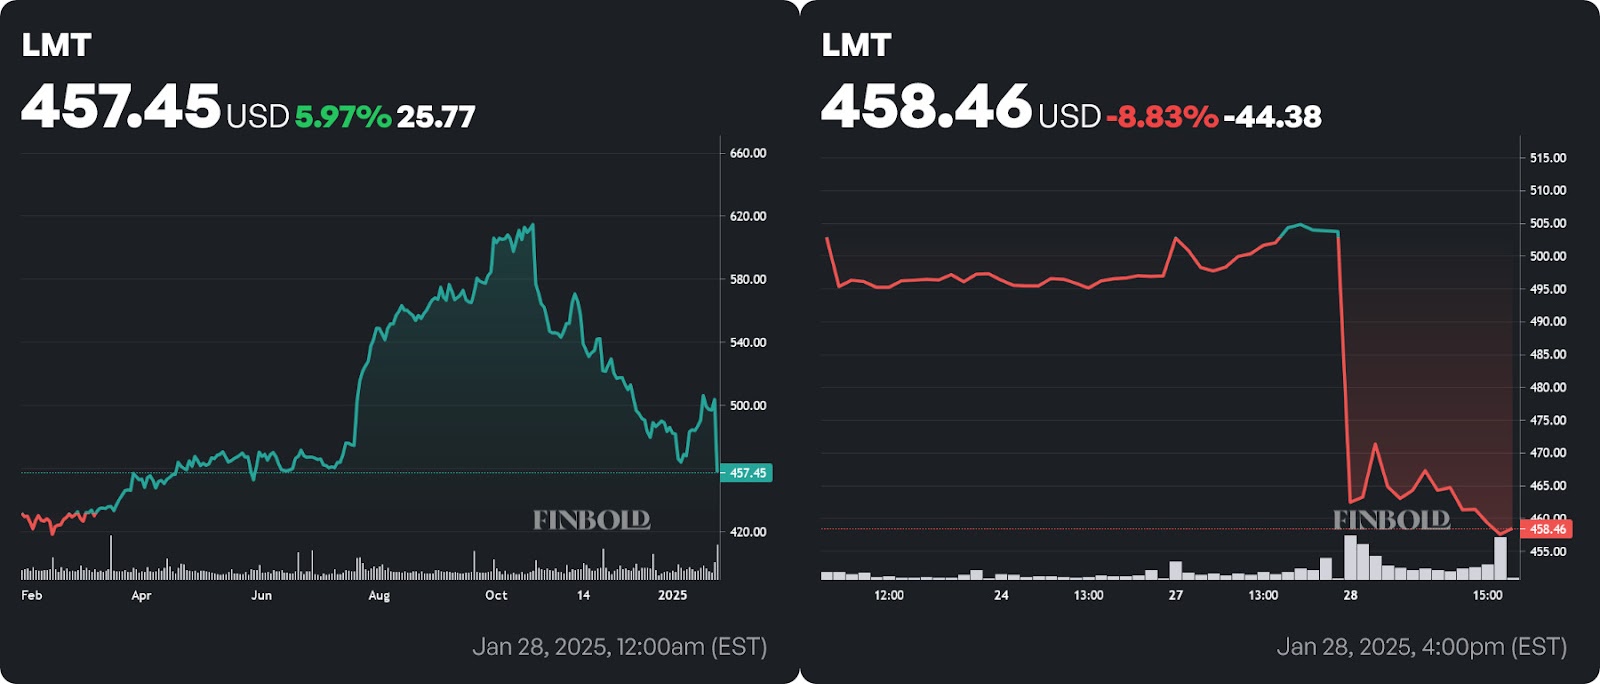Click the large 458.46 headline price
The image size is (1600, 684).
click(x=926, y=106)
